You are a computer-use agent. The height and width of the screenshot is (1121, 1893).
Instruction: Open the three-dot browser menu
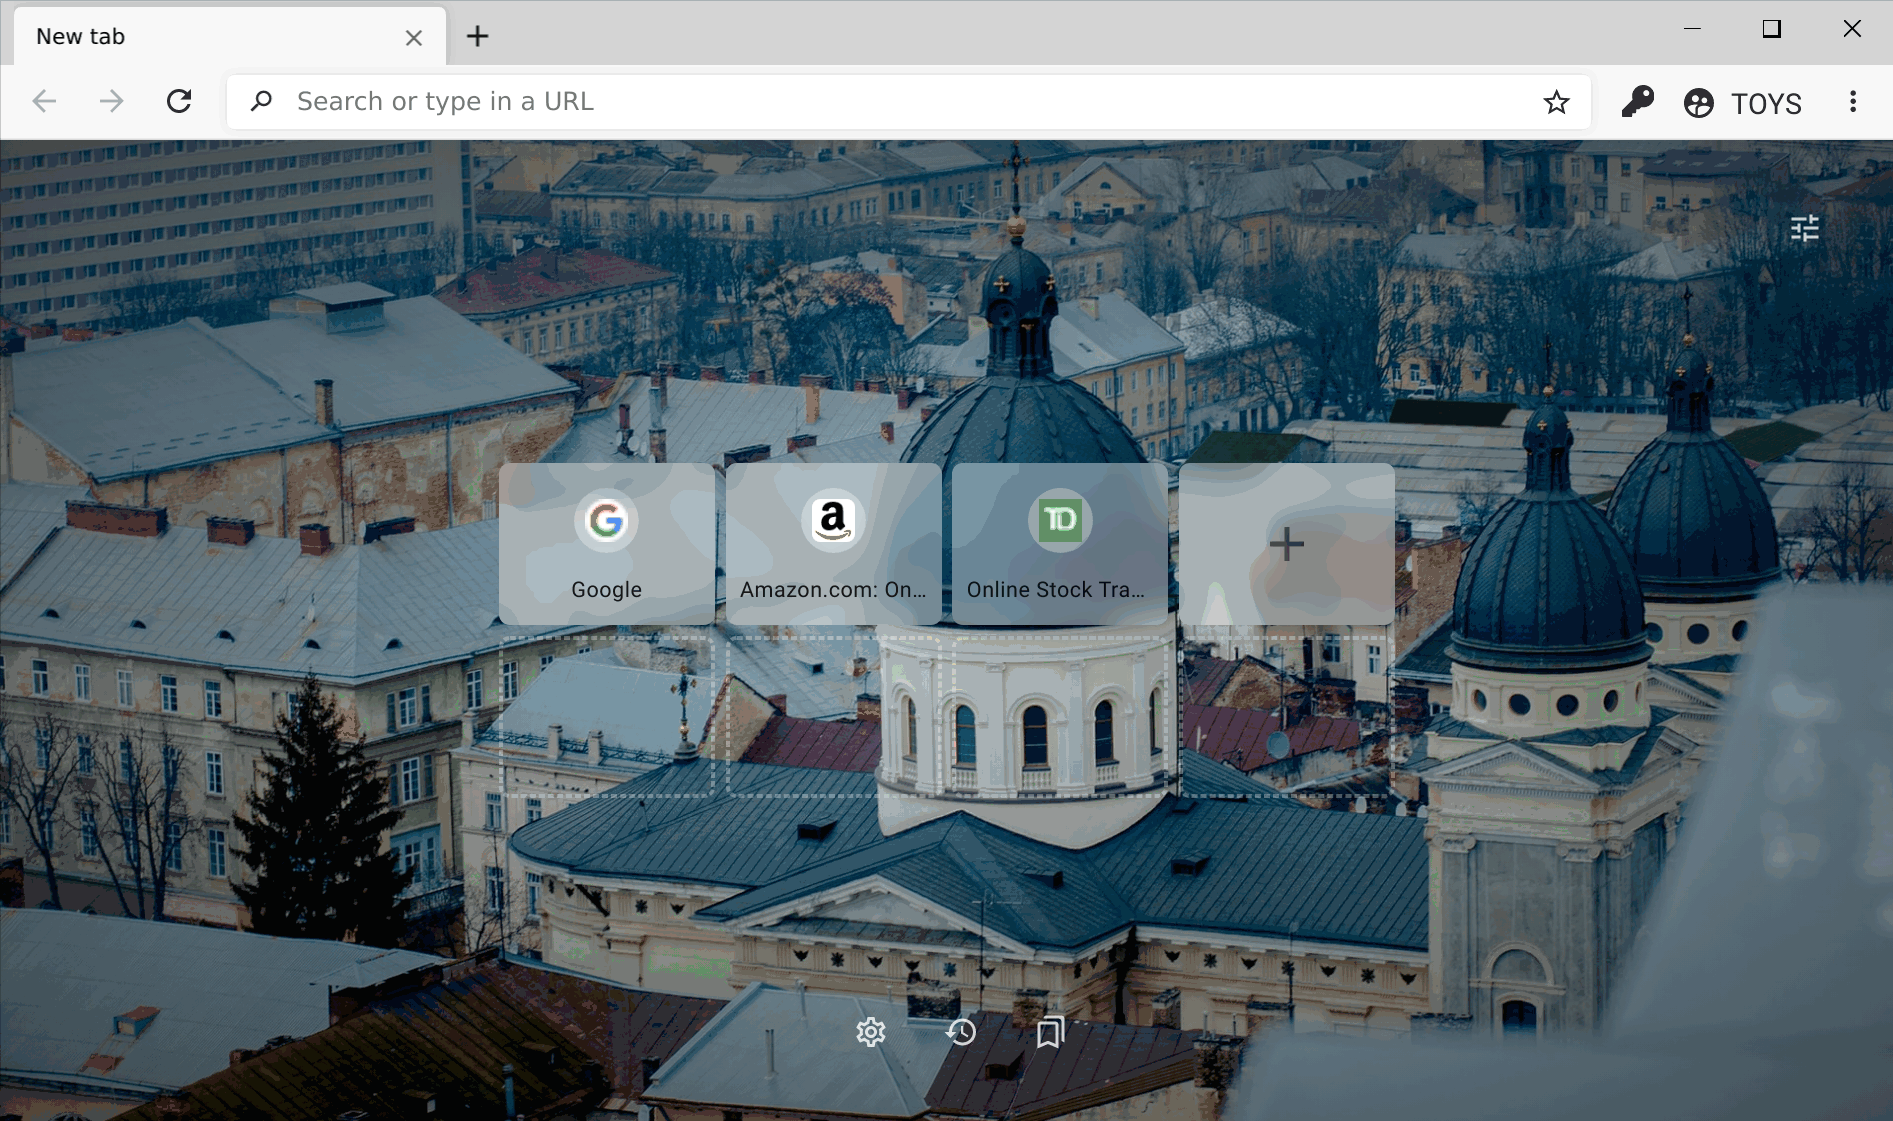pos(1852,102)
